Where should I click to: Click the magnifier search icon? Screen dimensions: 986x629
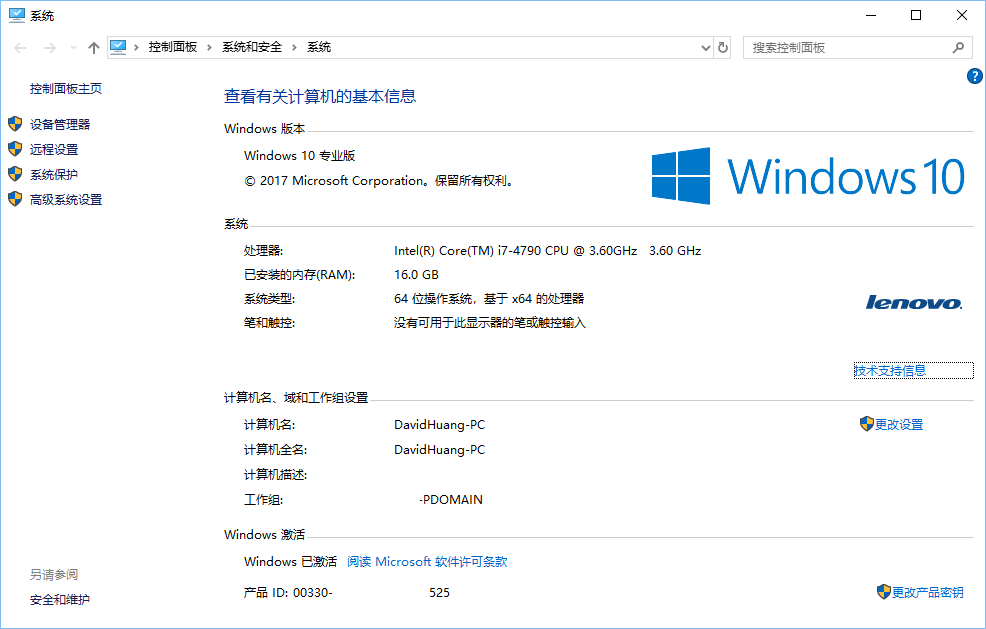point(958,48)
